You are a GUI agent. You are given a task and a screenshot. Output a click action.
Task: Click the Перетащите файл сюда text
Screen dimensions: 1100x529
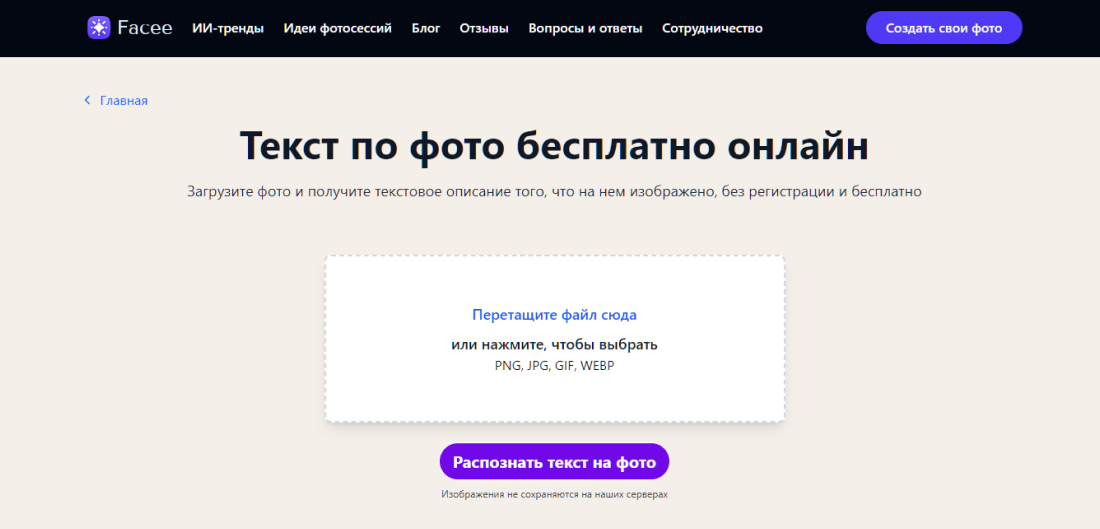pyautogui.click(x=554, y=315)
